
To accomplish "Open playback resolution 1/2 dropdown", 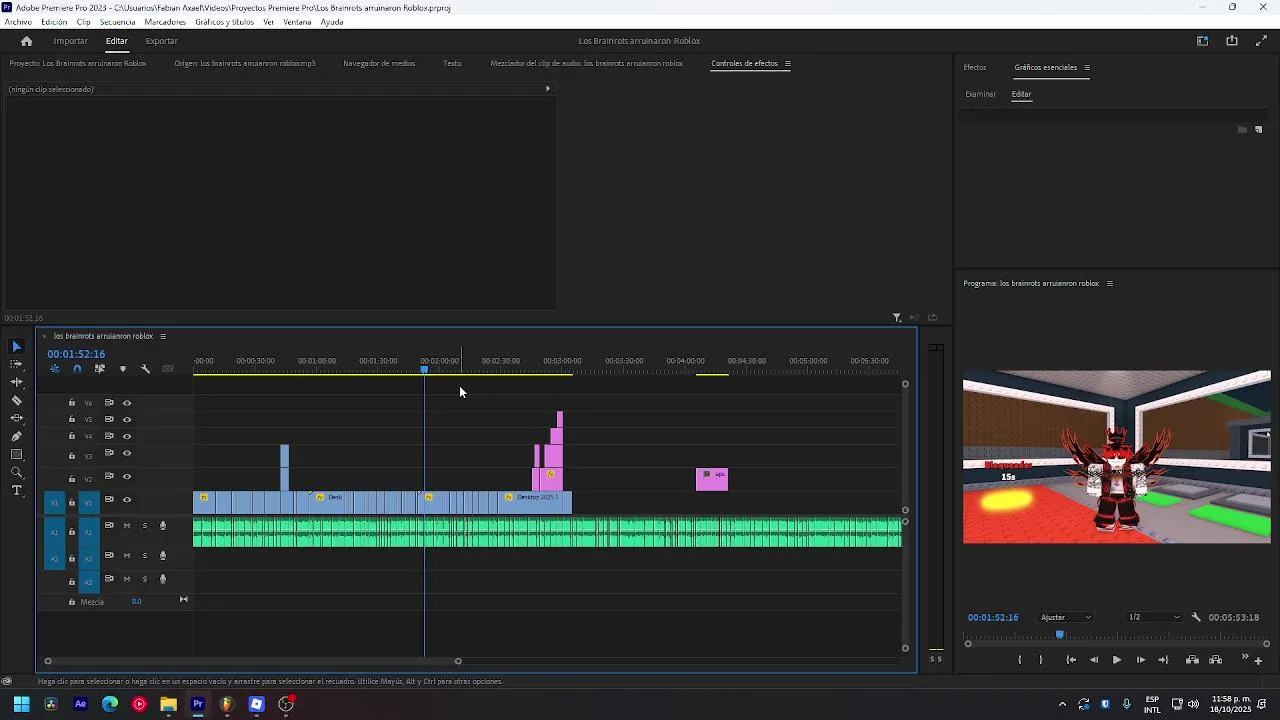I will [x=1154, y=617].
